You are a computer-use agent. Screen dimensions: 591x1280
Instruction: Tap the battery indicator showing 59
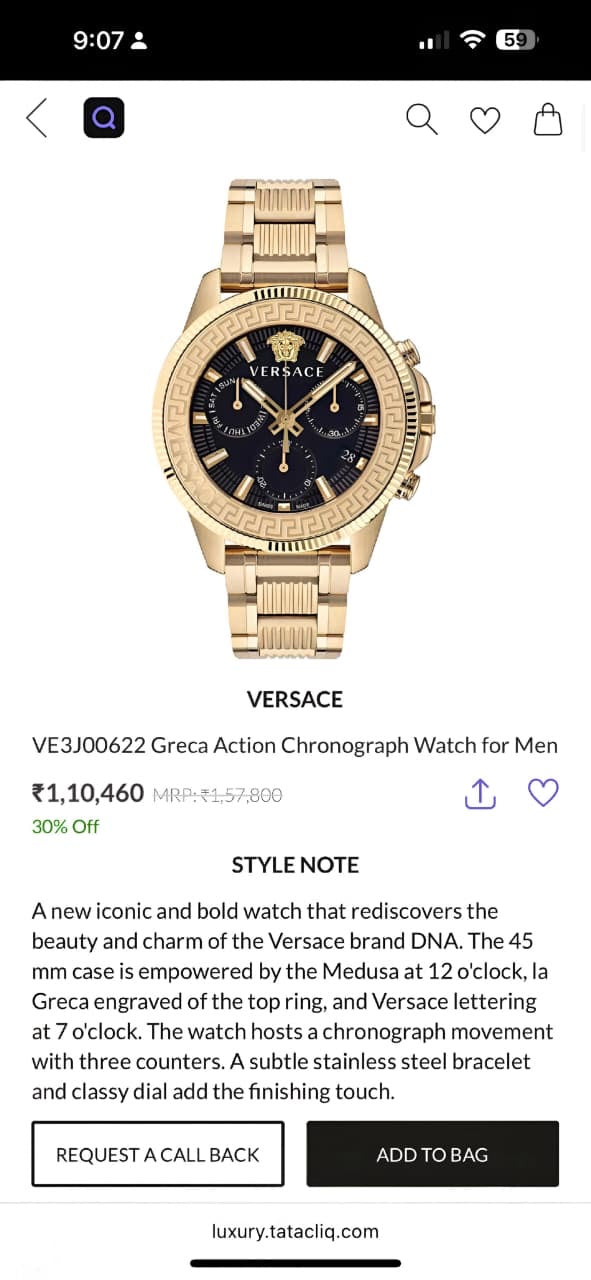(x=518, y=41)
